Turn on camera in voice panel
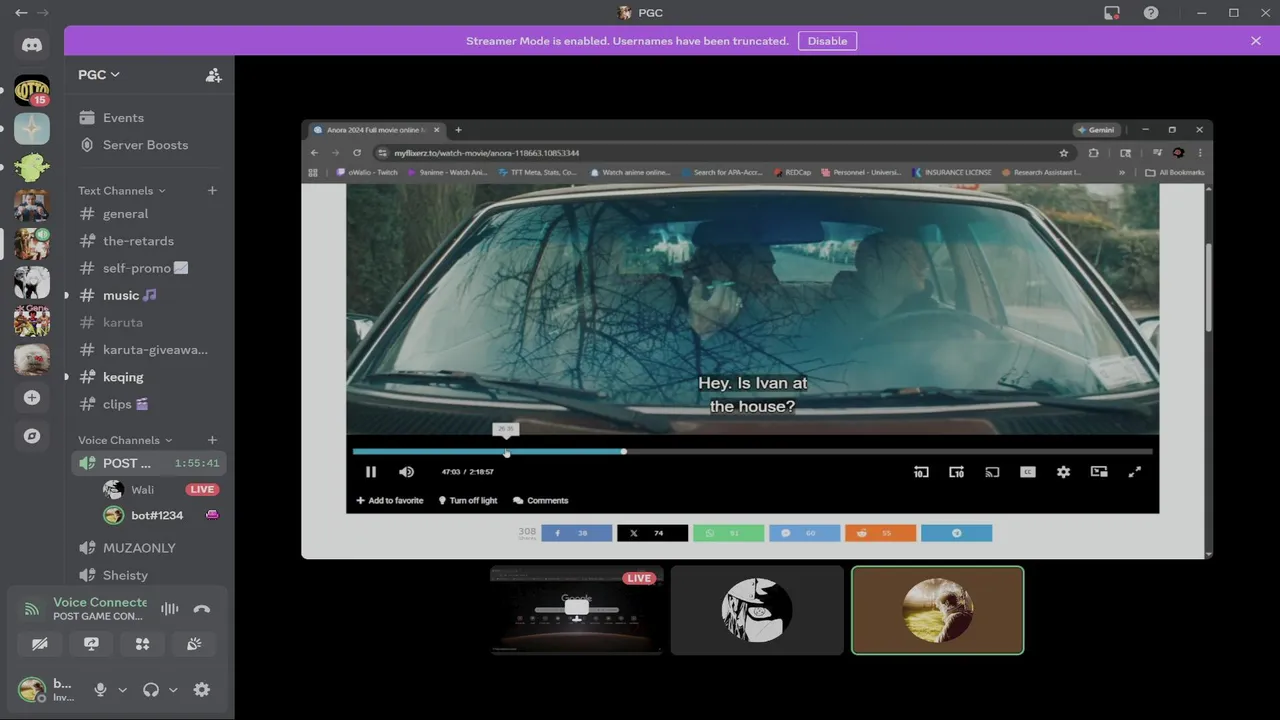The image size is (1280, 720). (x=40, y=644)
